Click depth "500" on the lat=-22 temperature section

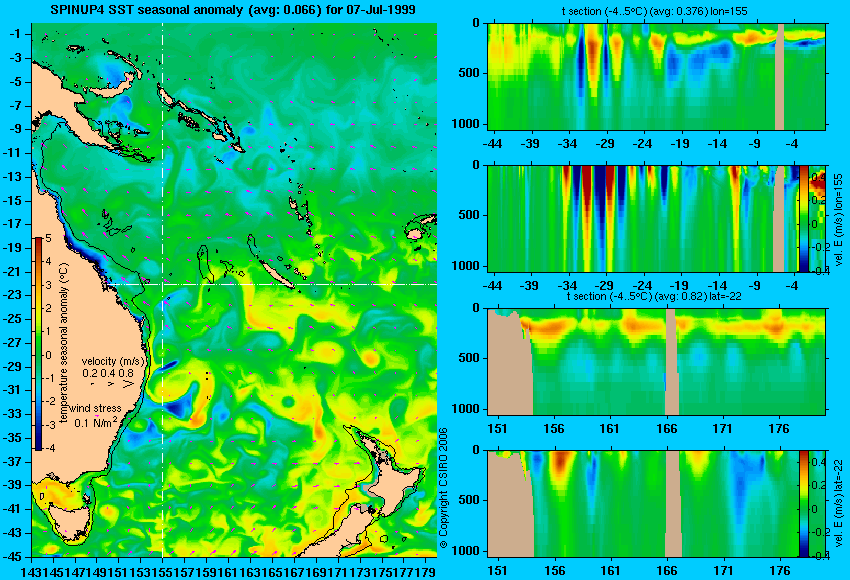(x=469, y=358)
